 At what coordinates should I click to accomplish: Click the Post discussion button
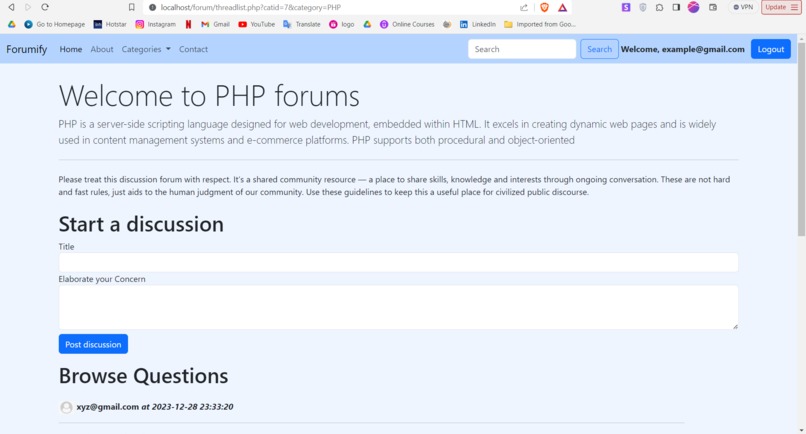pyautogui.click(x=93, y=344)
